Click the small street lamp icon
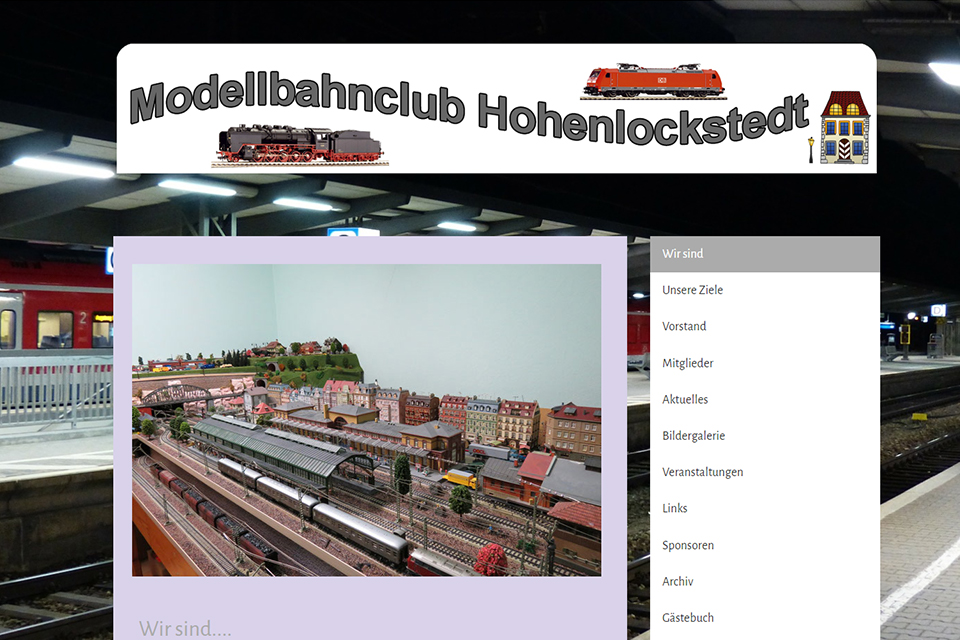 point(810,150)
